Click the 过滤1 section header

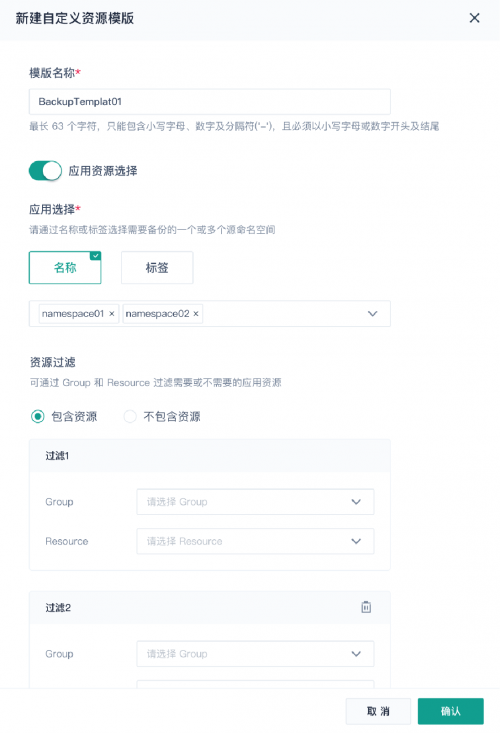pos(210,455)
